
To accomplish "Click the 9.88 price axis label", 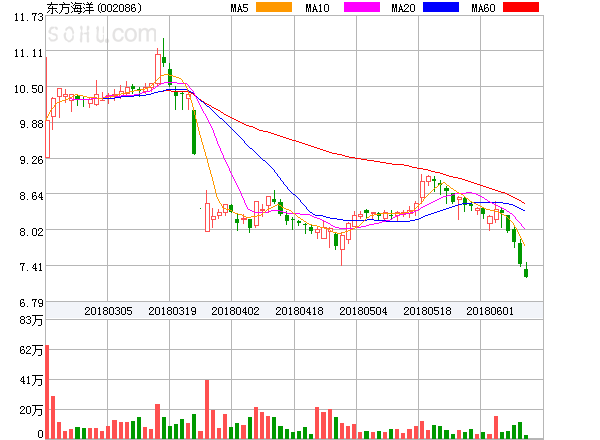I will 31,124.
